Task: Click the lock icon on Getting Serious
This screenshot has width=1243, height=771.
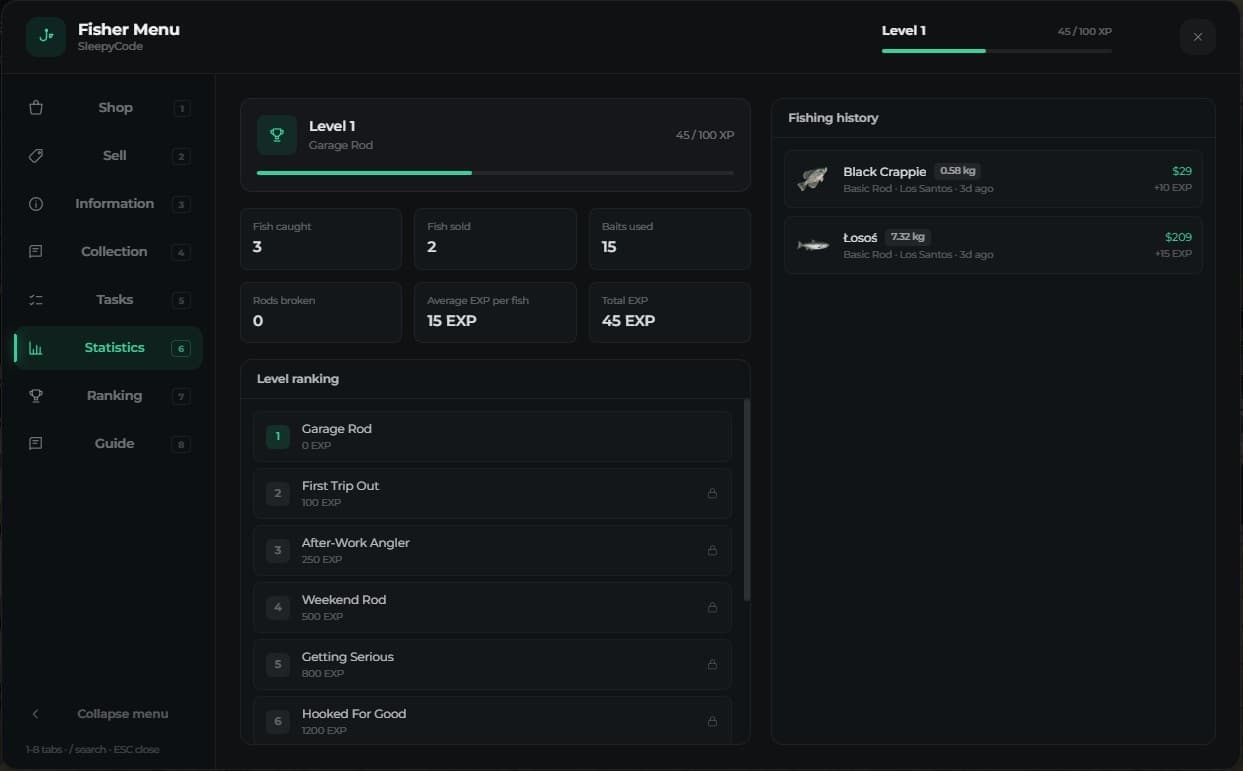Action: coord(712,664)
